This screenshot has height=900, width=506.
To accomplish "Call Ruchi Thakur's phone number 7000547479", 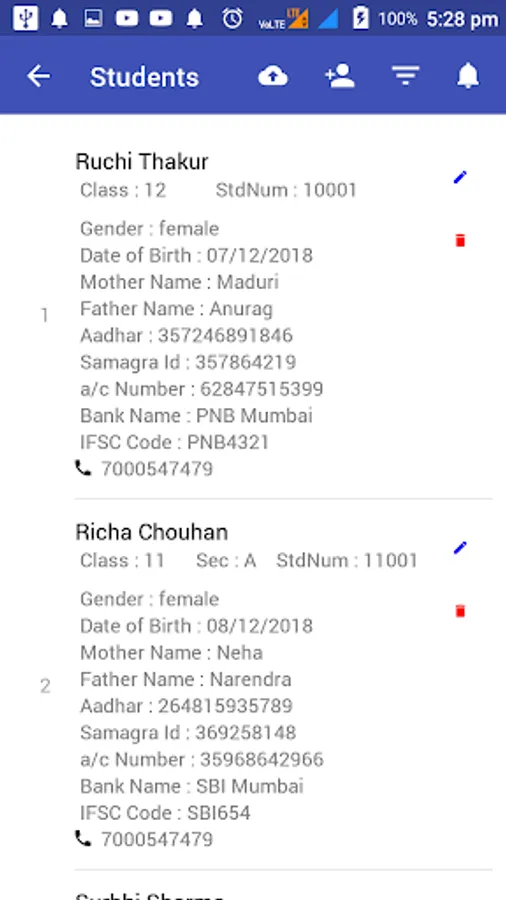I will 157,469.
